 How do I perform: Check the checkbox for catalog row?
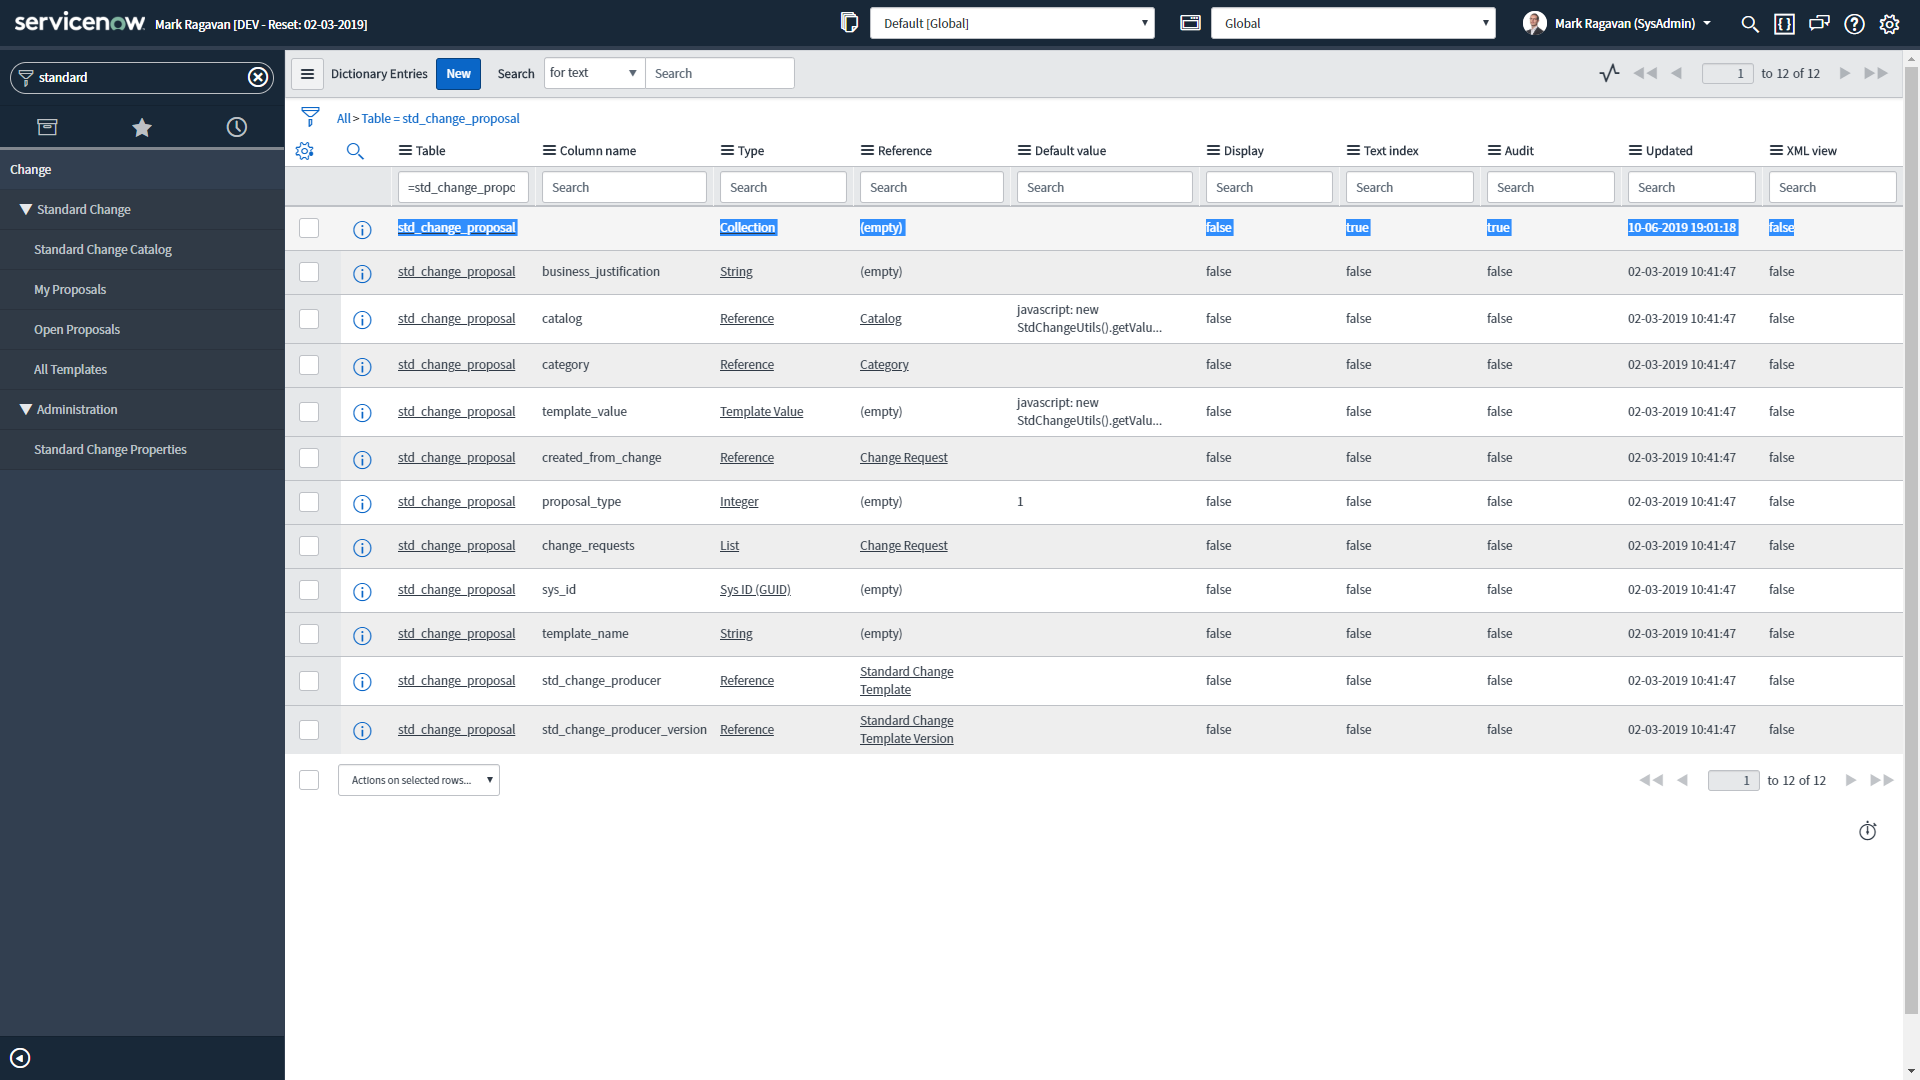[309, 319]
